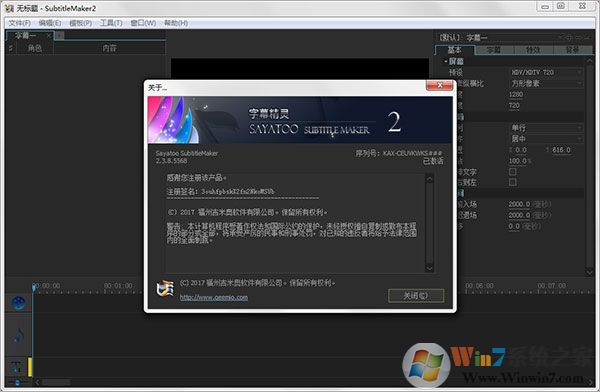600x392 pixels.
Task: Switch to the 基本 properties tab
Action: click(x=455, y=50)
